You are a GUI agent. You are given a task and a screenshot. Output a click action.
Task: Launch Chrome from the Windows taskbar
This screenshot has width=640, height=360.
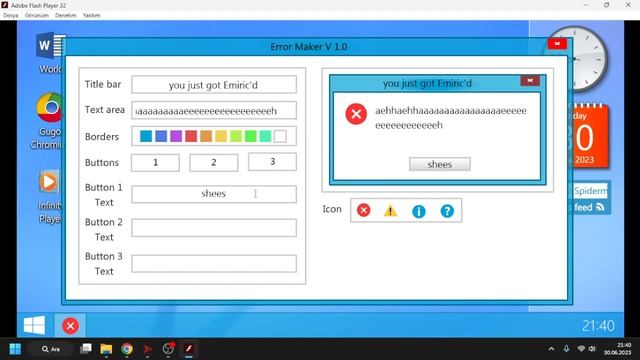pos(127,349)
